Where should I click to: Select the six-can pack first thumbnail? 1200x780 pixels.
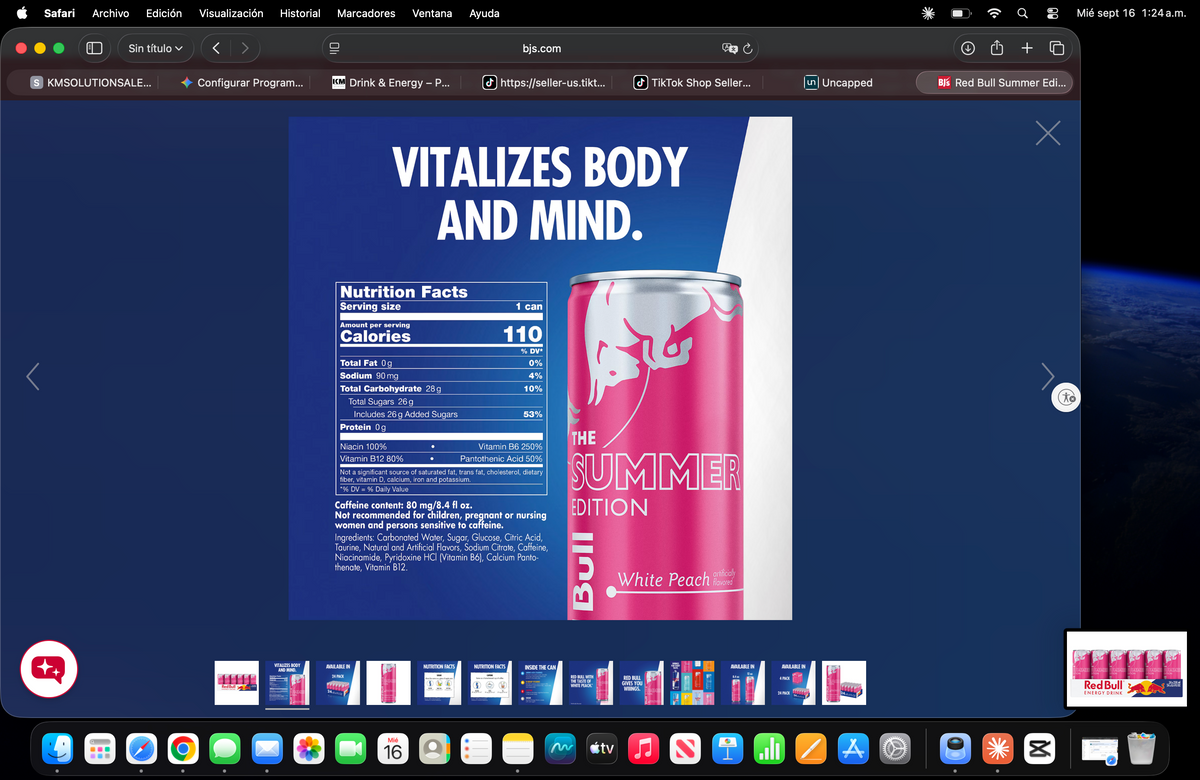(237, 683)
